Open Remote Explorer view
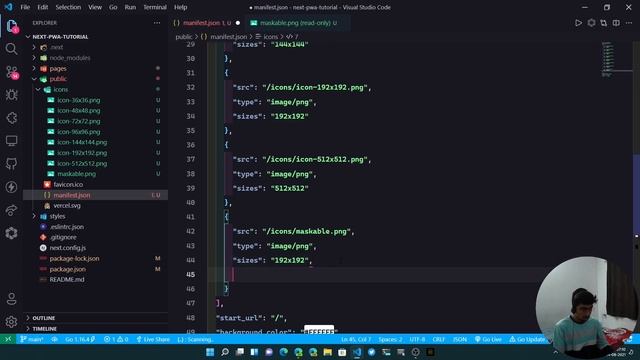 (11, 141)
